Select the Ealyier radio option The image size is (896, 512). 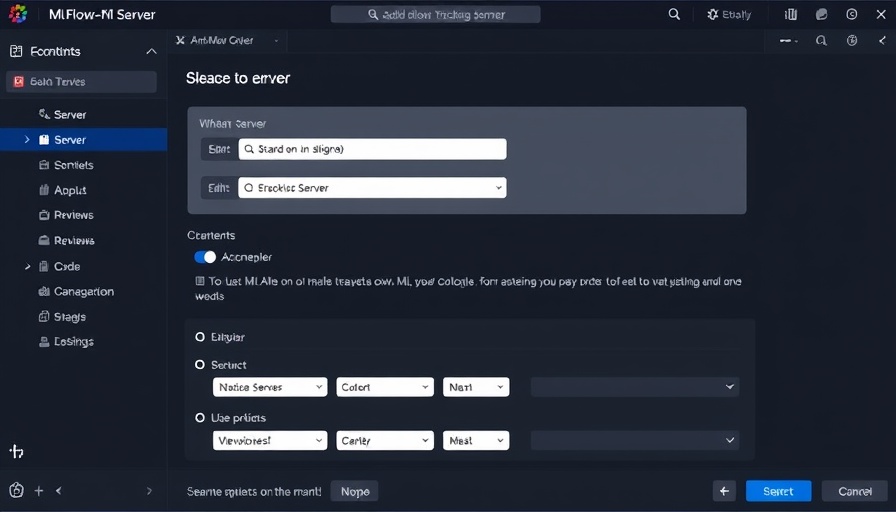[x=200, y=337]
